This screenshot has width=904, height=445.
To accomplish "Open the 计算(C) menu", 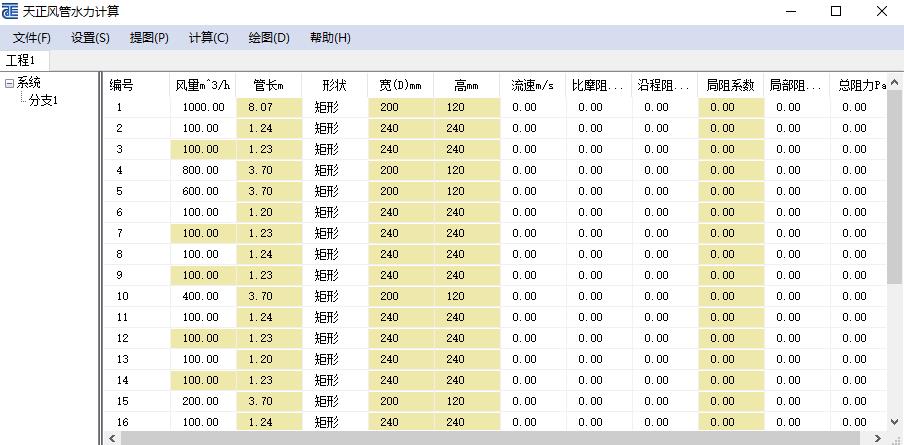I will [x=208, y=38].
